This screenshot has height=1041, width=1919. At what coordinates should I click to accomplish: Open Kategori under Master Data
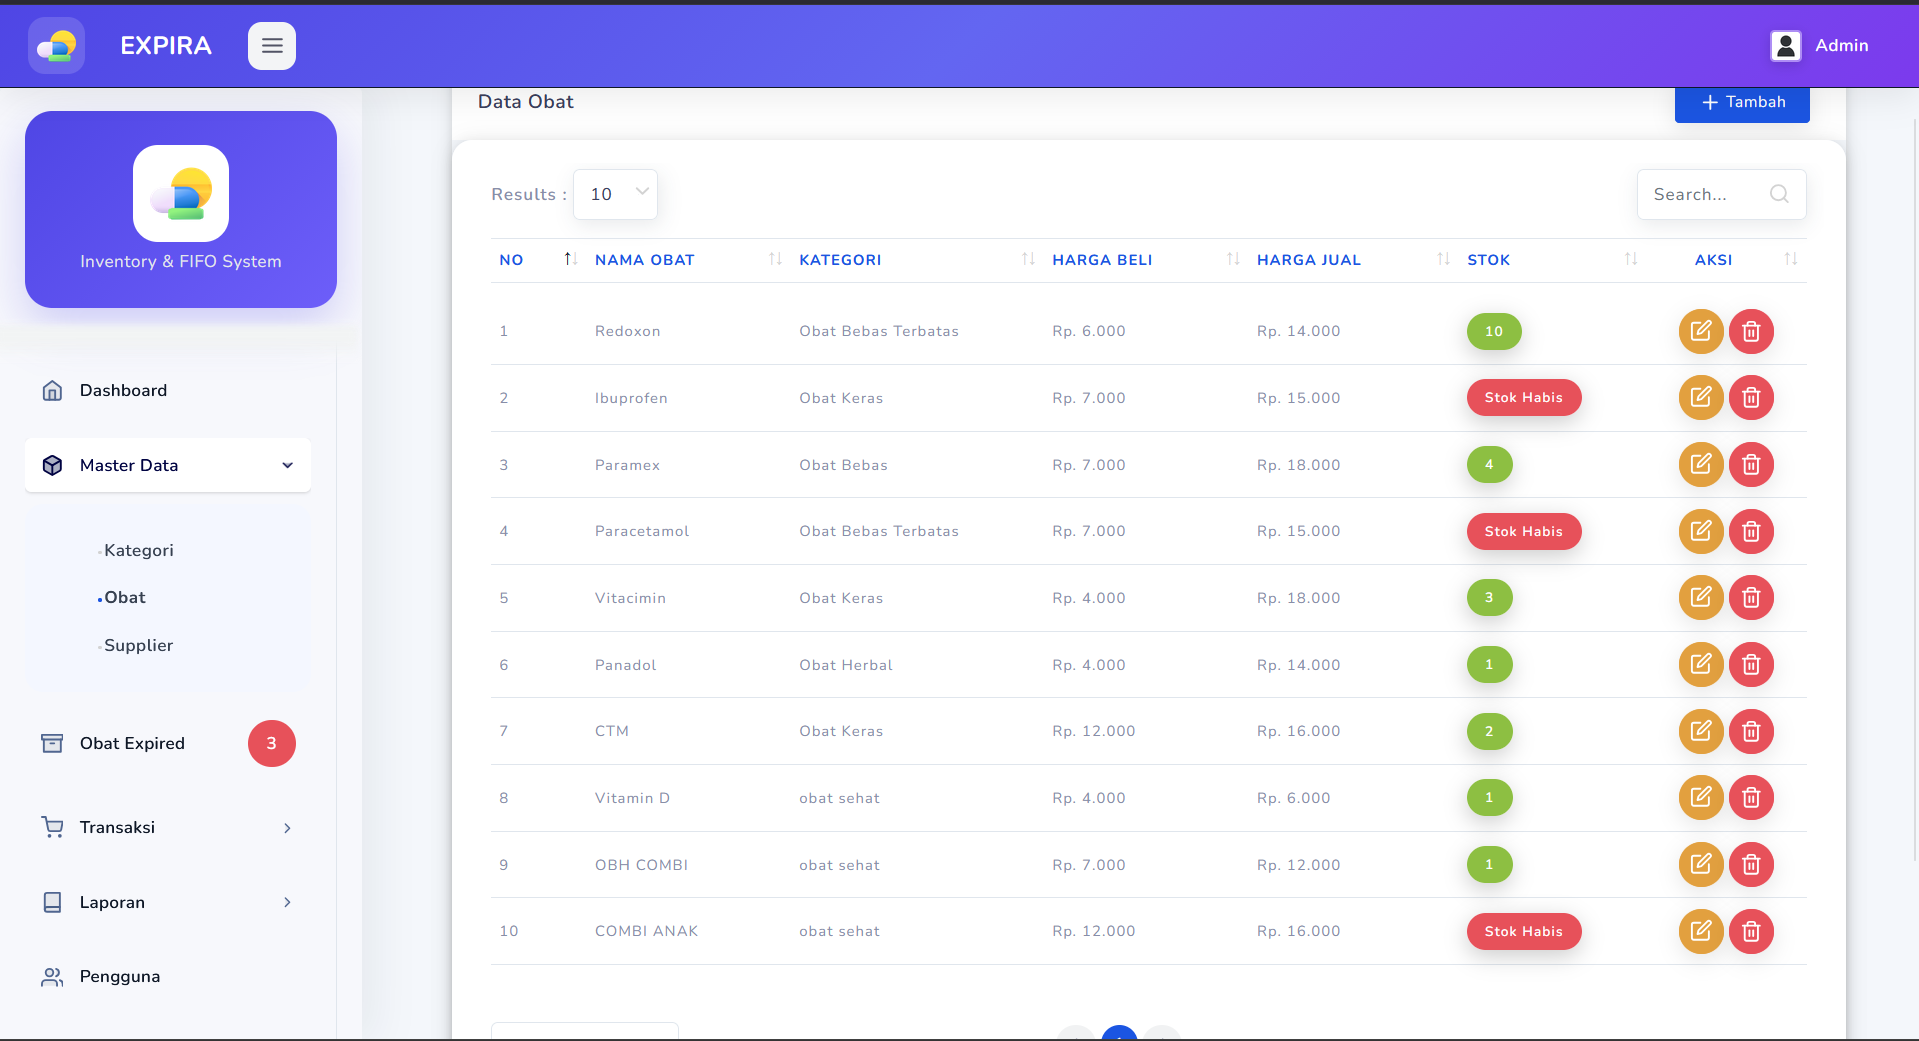coord(138,550)
